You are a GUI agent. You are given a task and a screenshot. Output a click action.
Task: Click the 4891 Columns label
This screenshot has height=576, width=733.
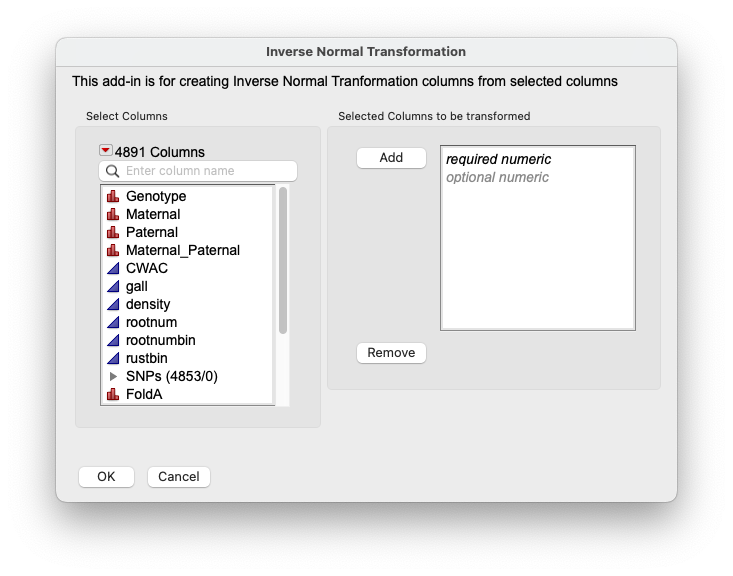point(160,152)
